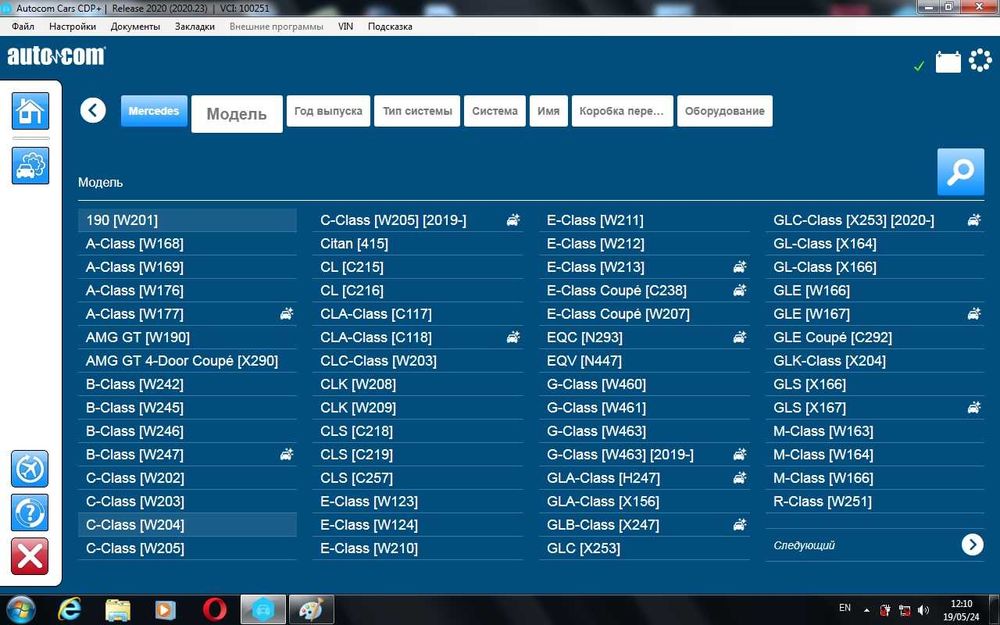The width and height of the screenshot is (1000, 625).
Task: Choose model AMG GT 4-Door Coupé [X290]
Action: (x=188, y=360)
